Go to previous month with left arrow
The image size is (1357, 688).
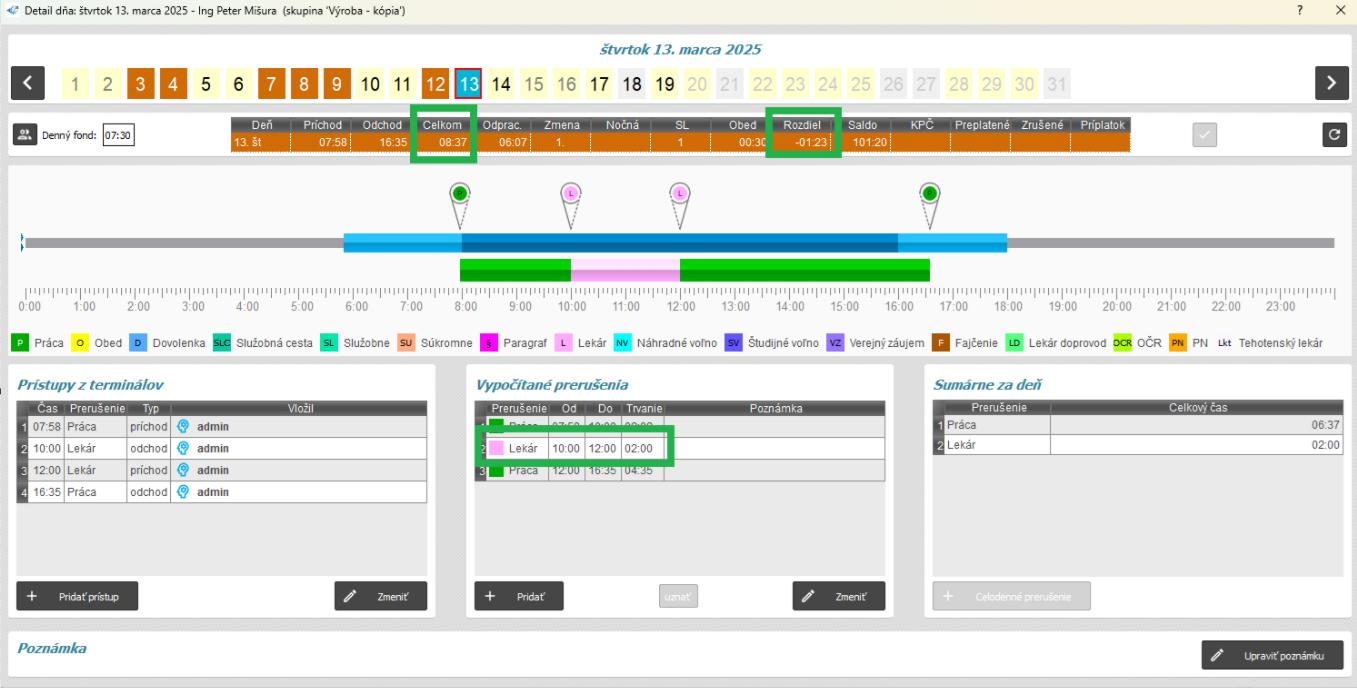click(29, 82)
